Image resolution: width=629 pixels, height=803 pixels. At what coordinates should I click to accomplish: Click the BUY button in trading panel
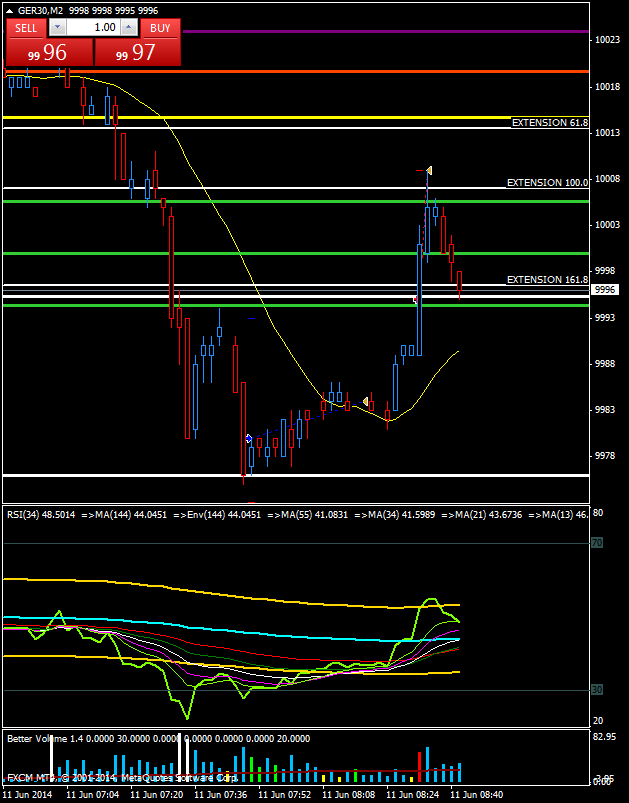click(x=160, y=28)
